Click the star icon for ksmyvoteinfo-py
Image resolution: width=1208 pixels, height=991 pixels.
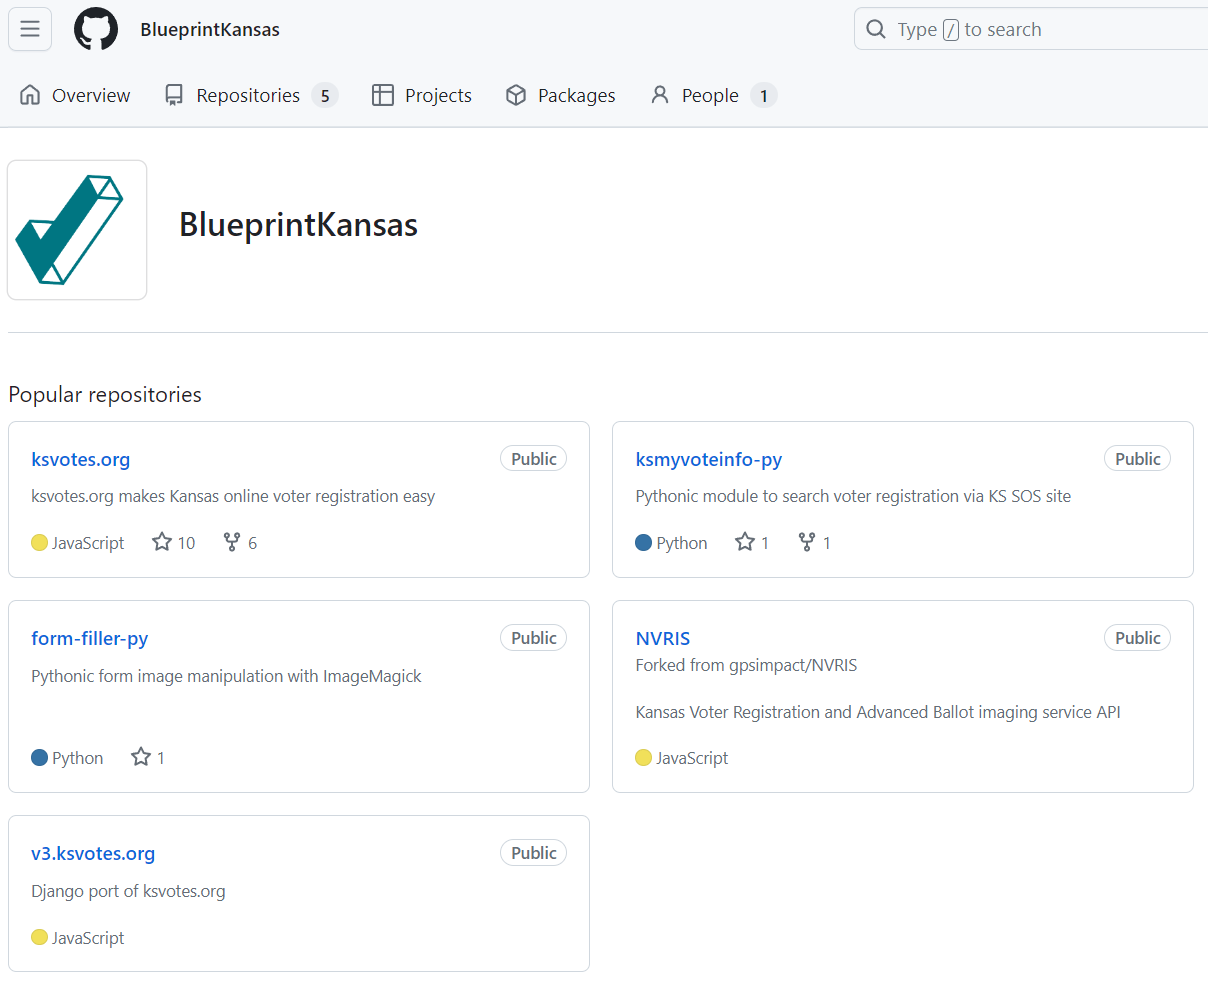click(x=745, y=542)
